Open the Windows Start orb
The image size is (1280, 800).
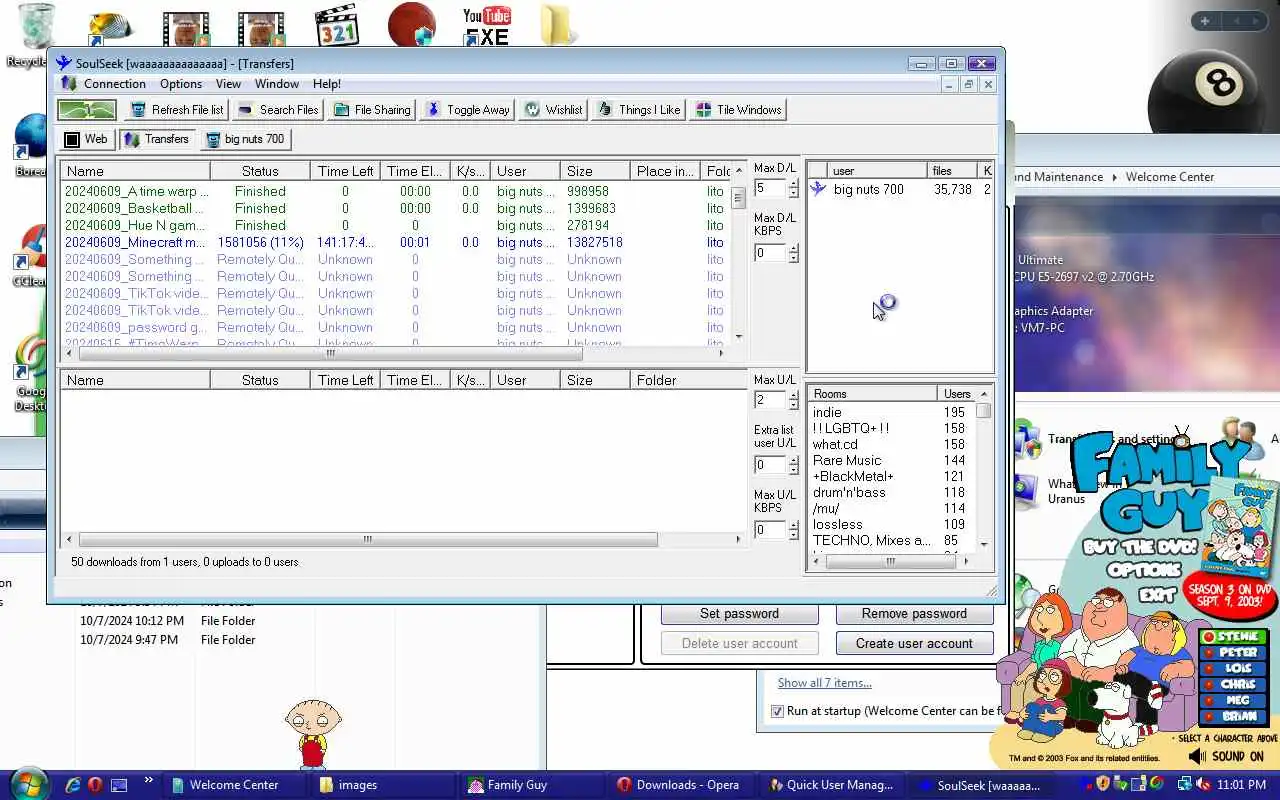(x=27, y=783)
